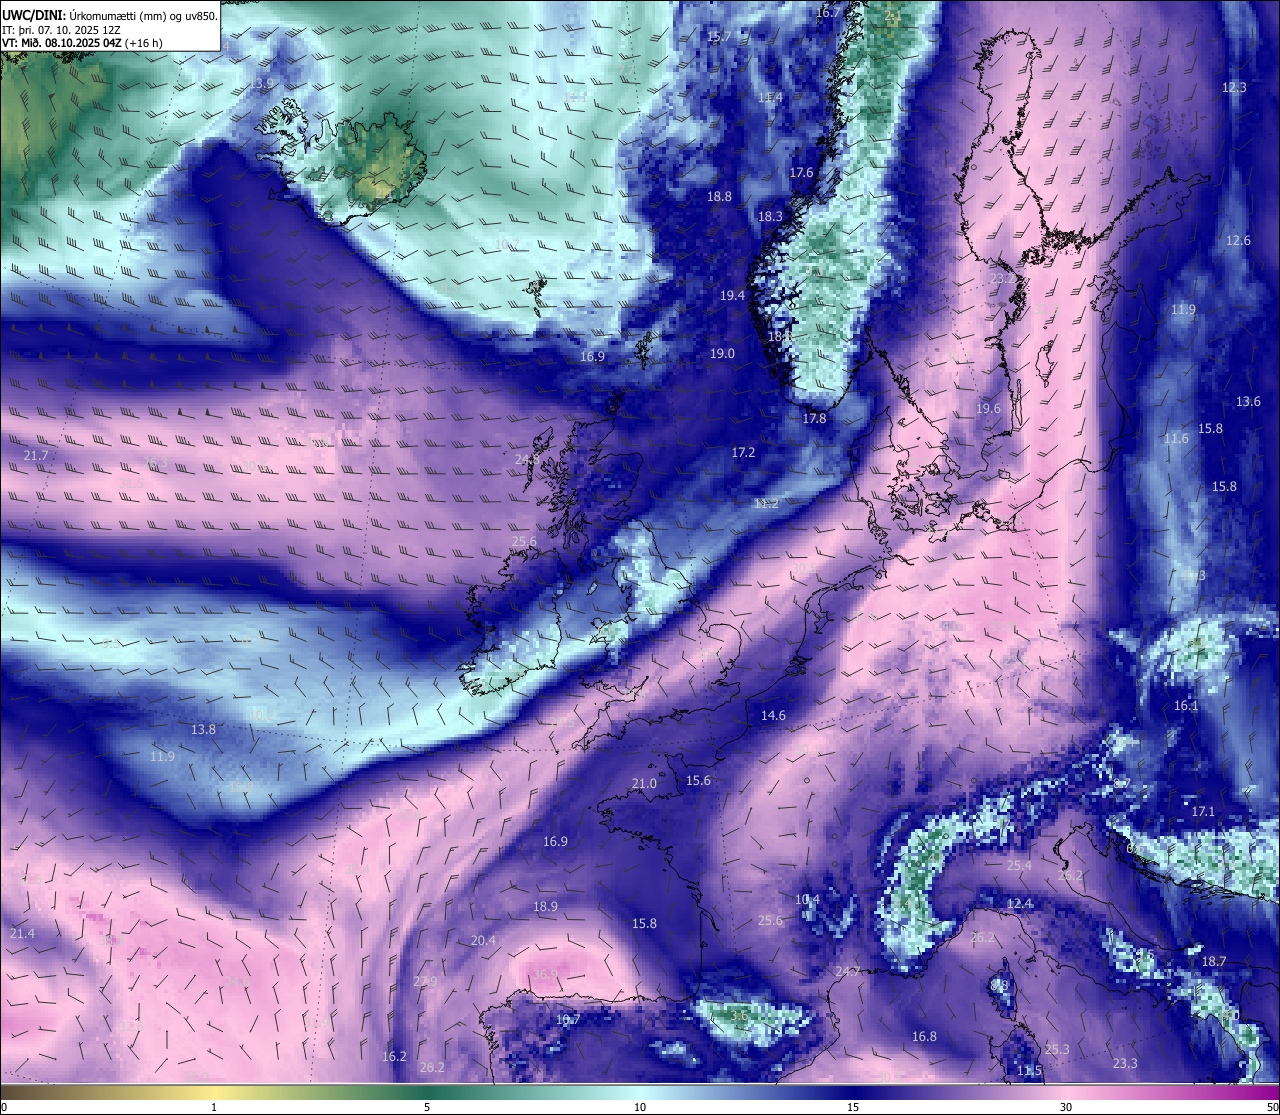Click the 18.8 value over the Norwegian Sea
The width and height of the screenshot is (1280, 1115).
pyautogui.click(x=720, y=197)
